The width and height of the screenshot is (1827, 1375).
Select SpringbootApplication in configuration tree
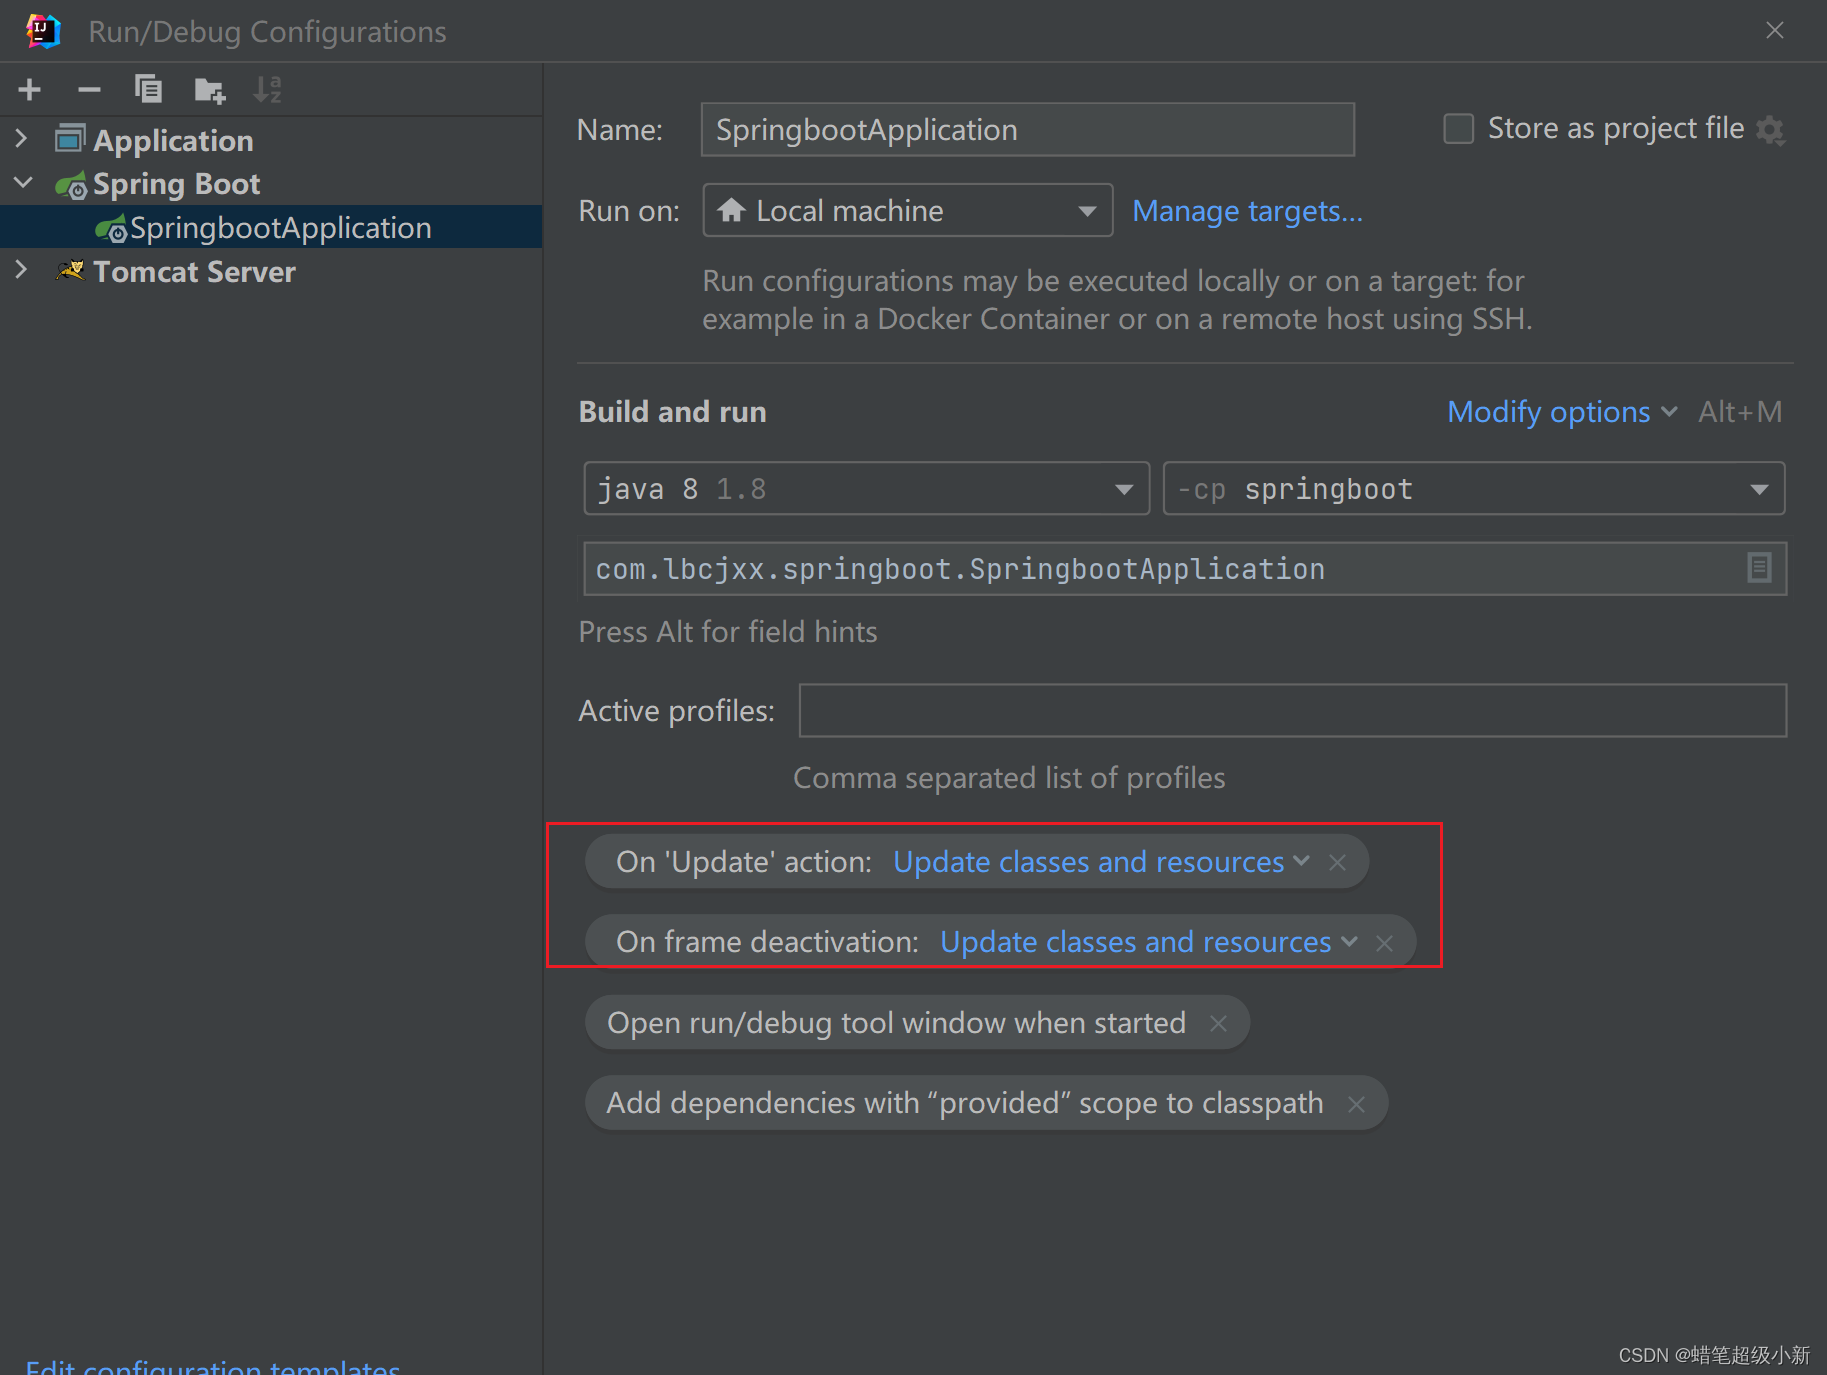pos(271,227)
